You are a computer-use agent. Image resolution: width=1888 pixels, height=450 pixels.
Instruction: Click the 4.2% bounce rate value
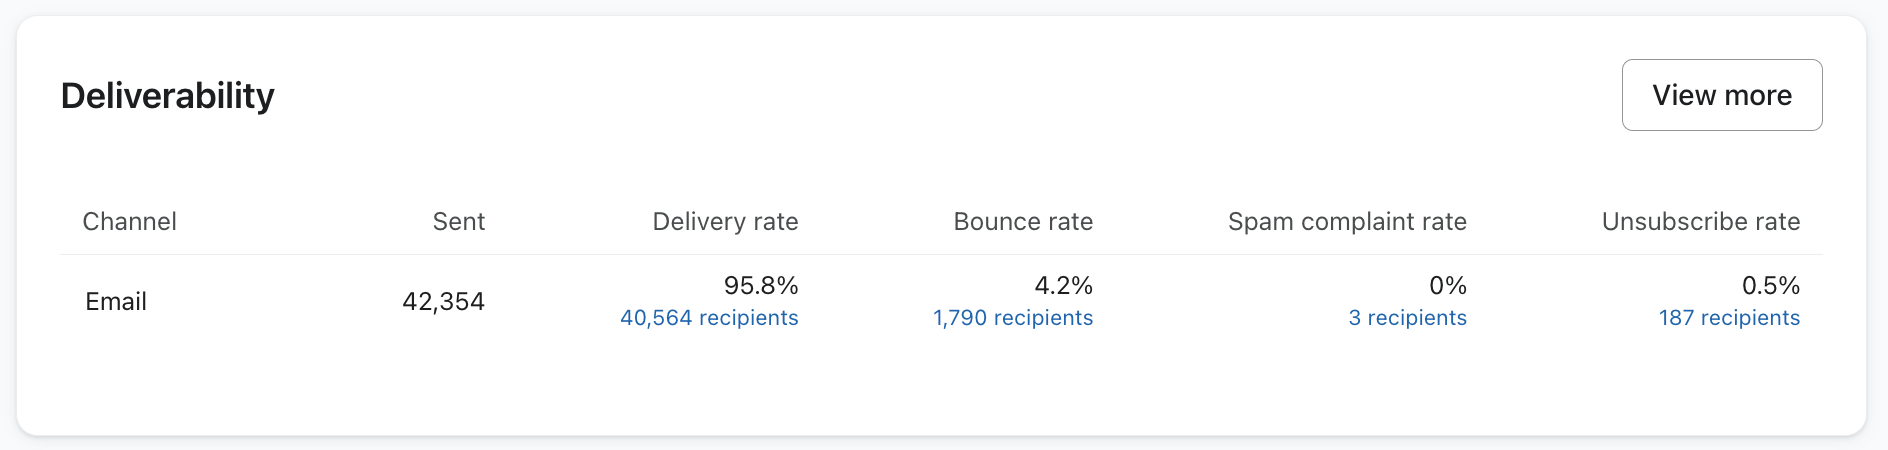click(x=1063, y=286)
